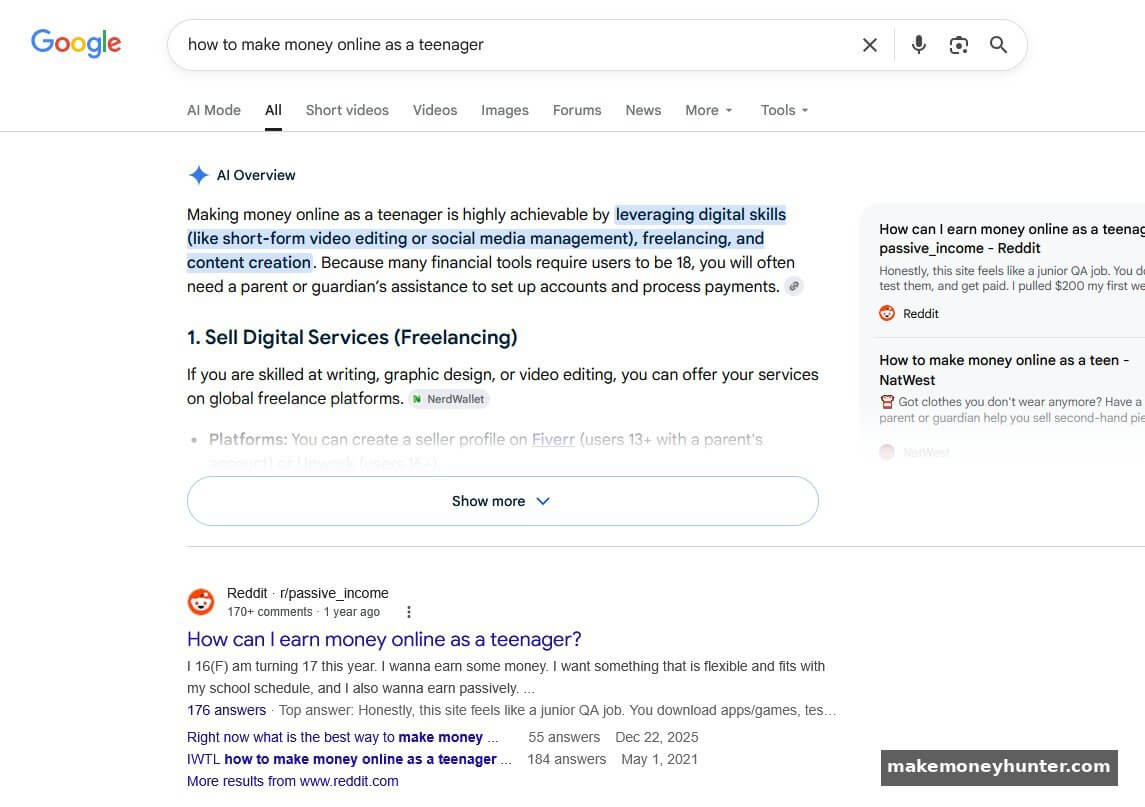
Task: Open the Short videos tab
Action: (x=347, y=110)
